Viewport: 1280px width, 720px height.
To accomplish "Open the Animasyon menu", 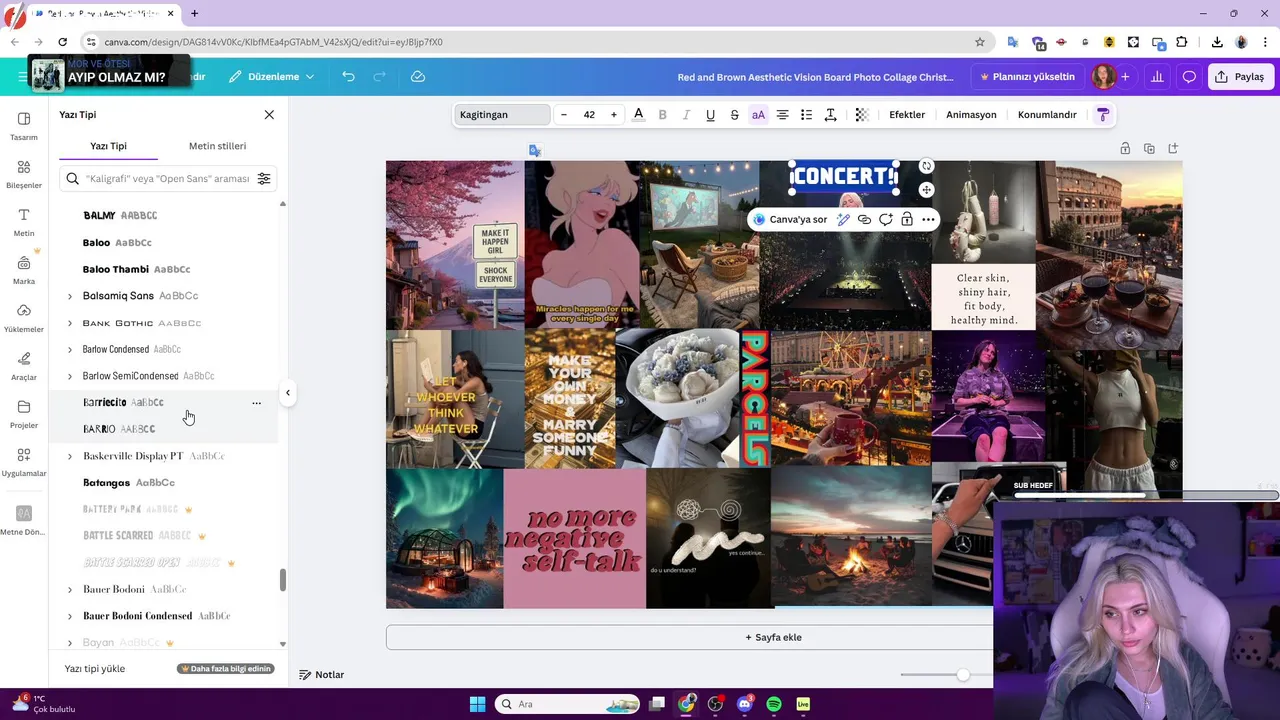I will coord(971,115).
